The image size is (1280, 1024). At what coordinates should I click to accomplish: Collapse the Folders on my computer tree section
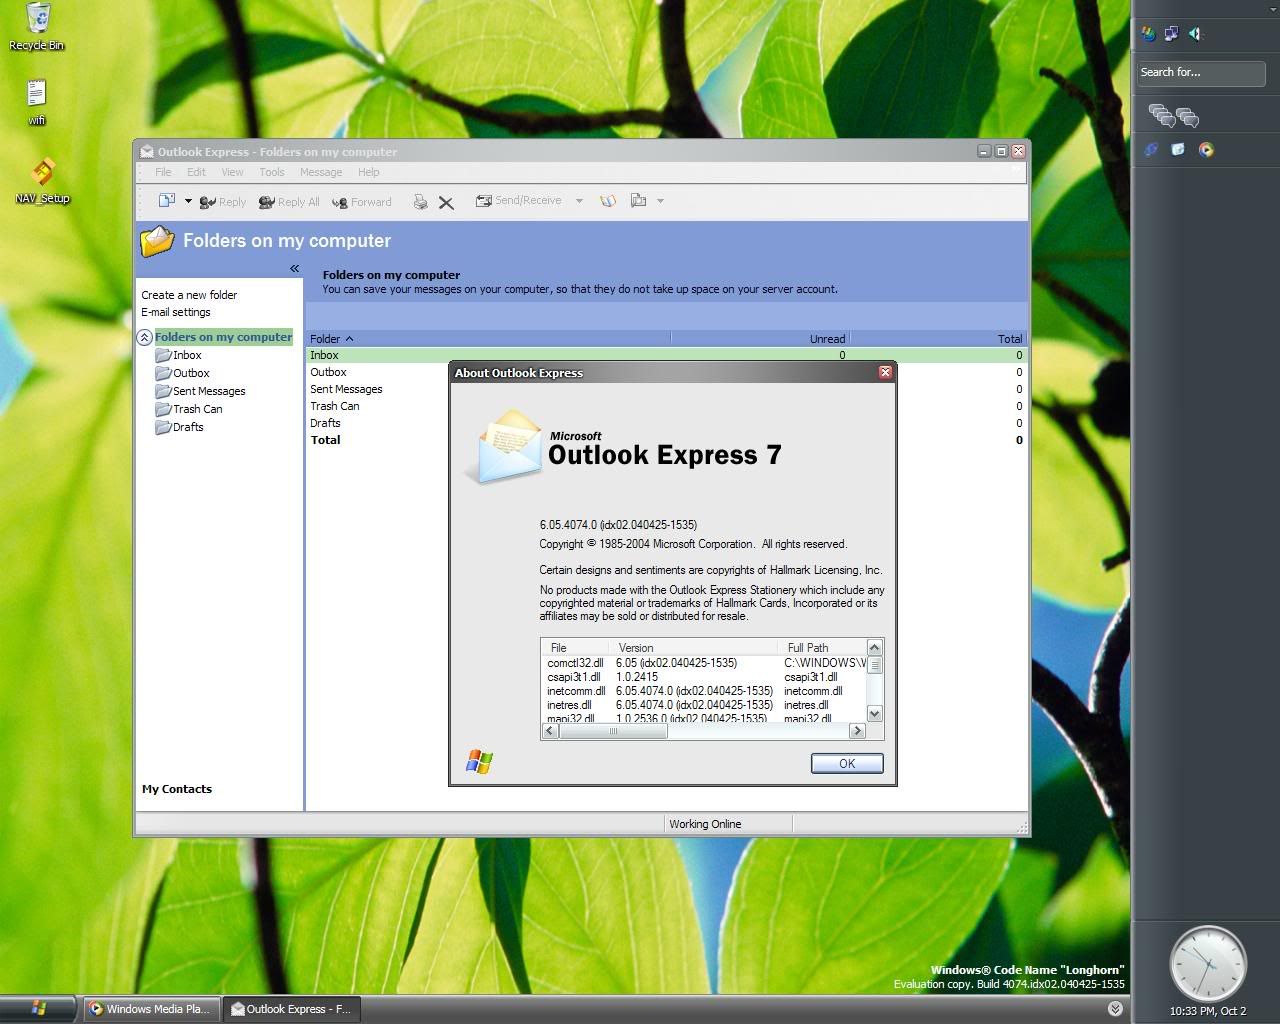coord(145,337)
